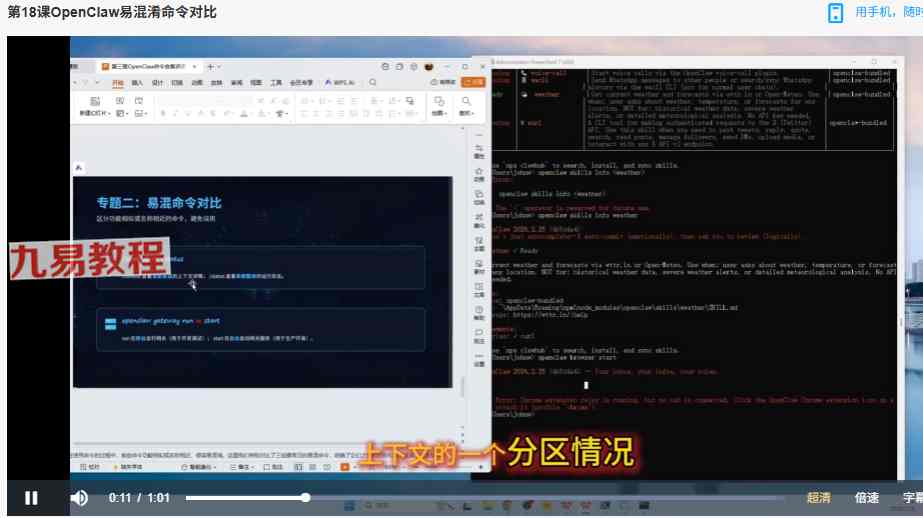Click the plus icon for new tab

[x=210, y=66]
